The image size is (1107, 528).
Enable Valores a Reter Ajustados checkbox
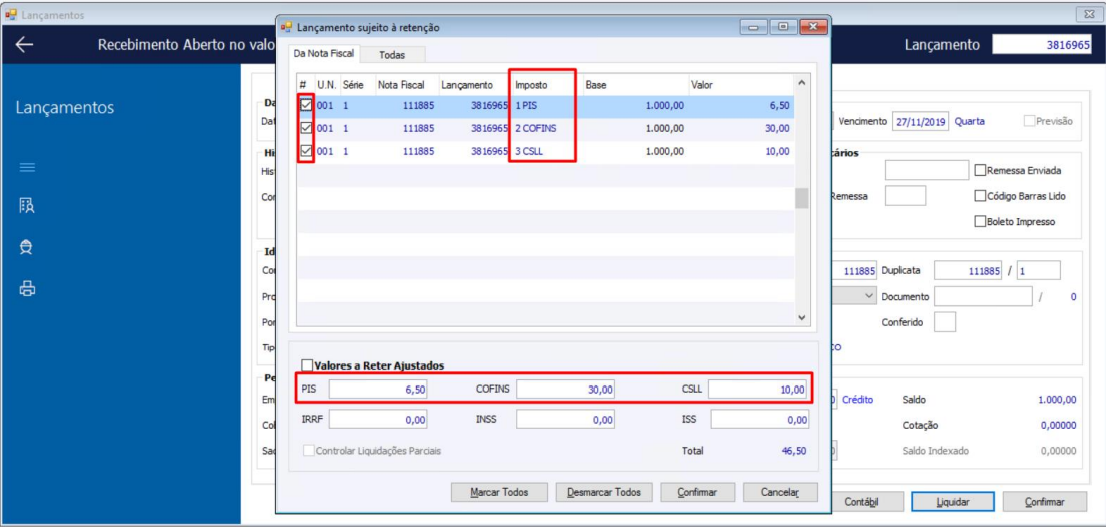[x=306, y=366]
